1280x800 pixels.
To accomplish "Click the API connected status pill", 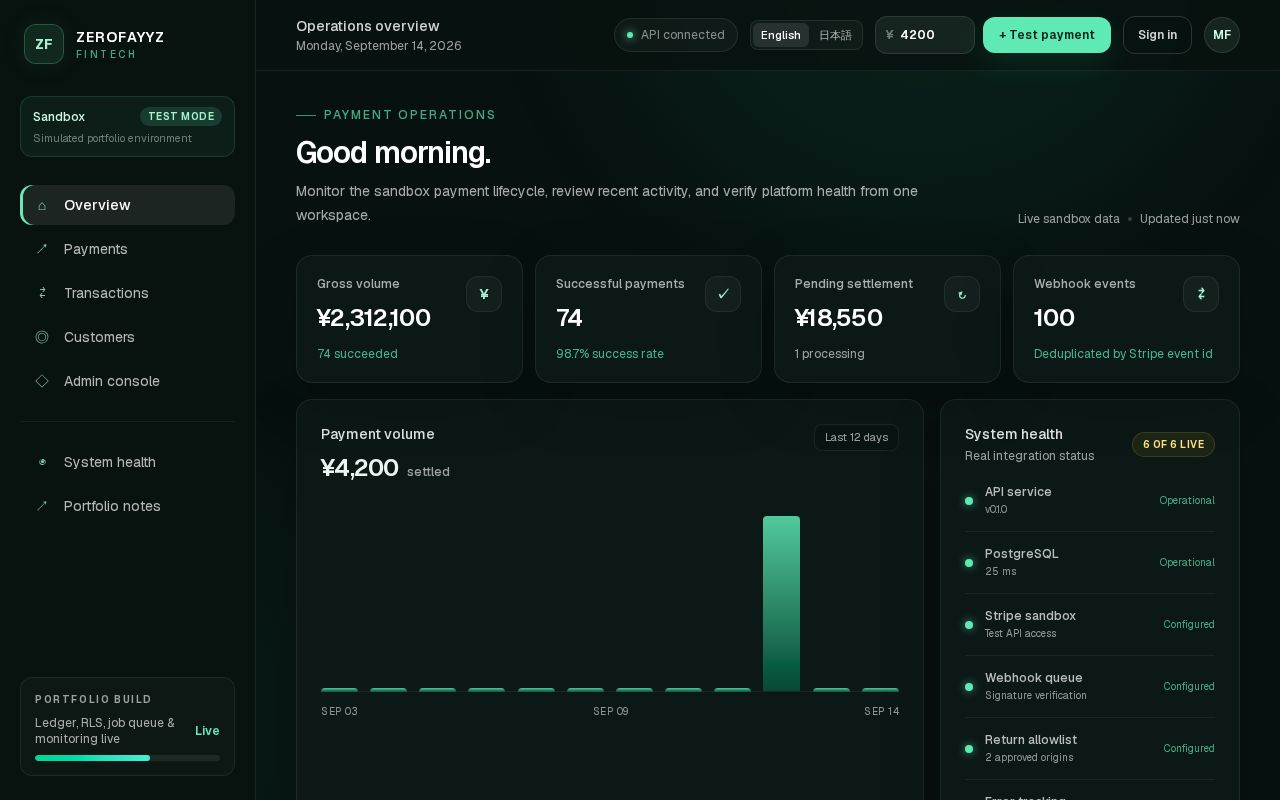I will [x=676, y=35].
